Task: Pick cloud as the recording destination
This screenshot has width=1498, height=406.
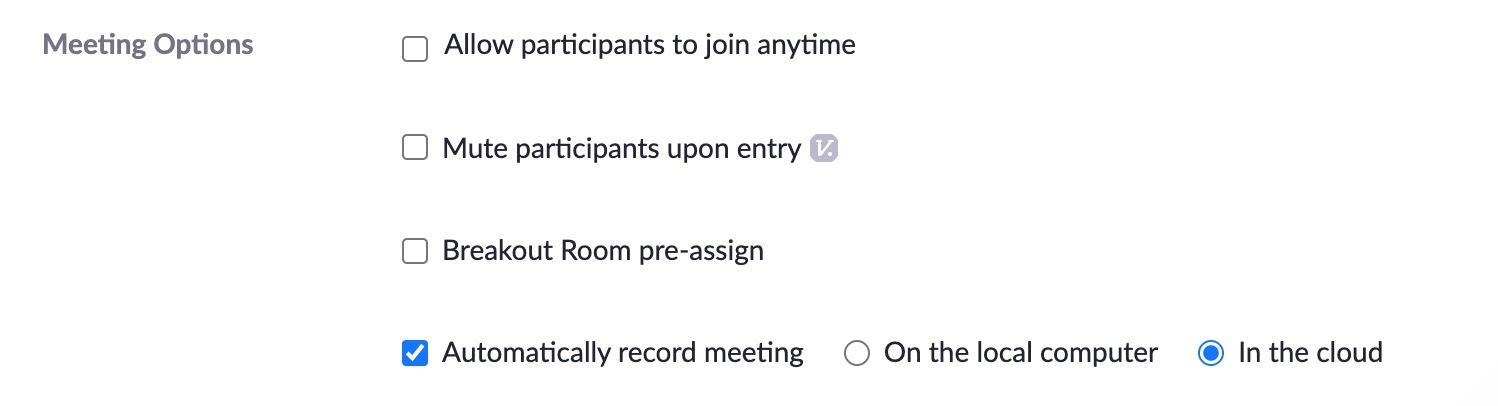Action: tap(1211, 353)
